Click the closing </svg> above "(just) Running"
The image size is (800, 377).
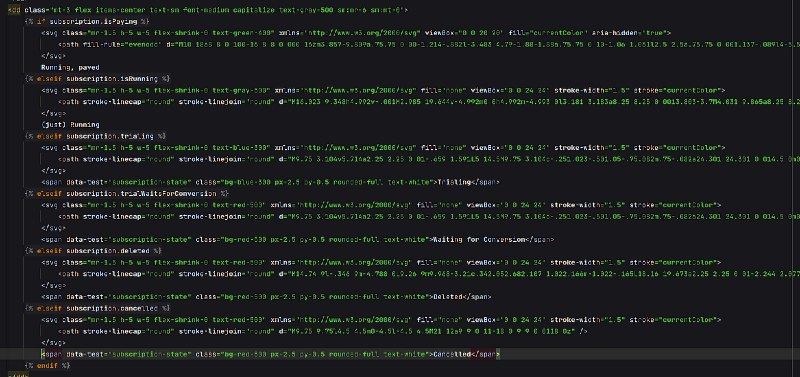click(54, 113)
